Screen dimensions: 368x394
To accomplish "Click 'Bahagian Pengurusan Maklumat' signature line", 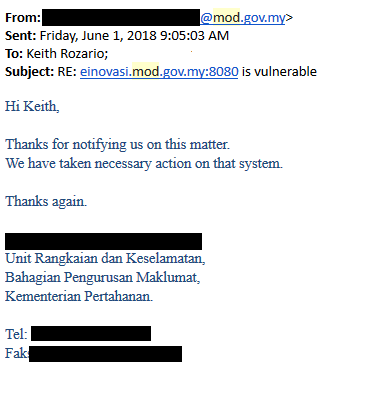I will (x=103, y=277).
